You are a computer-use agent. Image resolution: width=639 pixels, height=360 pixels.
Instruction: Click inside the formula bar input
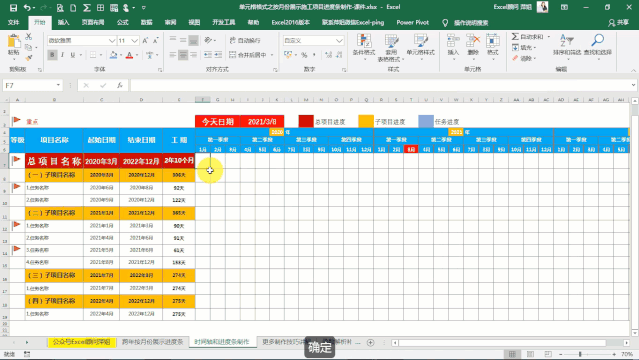[379, 85]
